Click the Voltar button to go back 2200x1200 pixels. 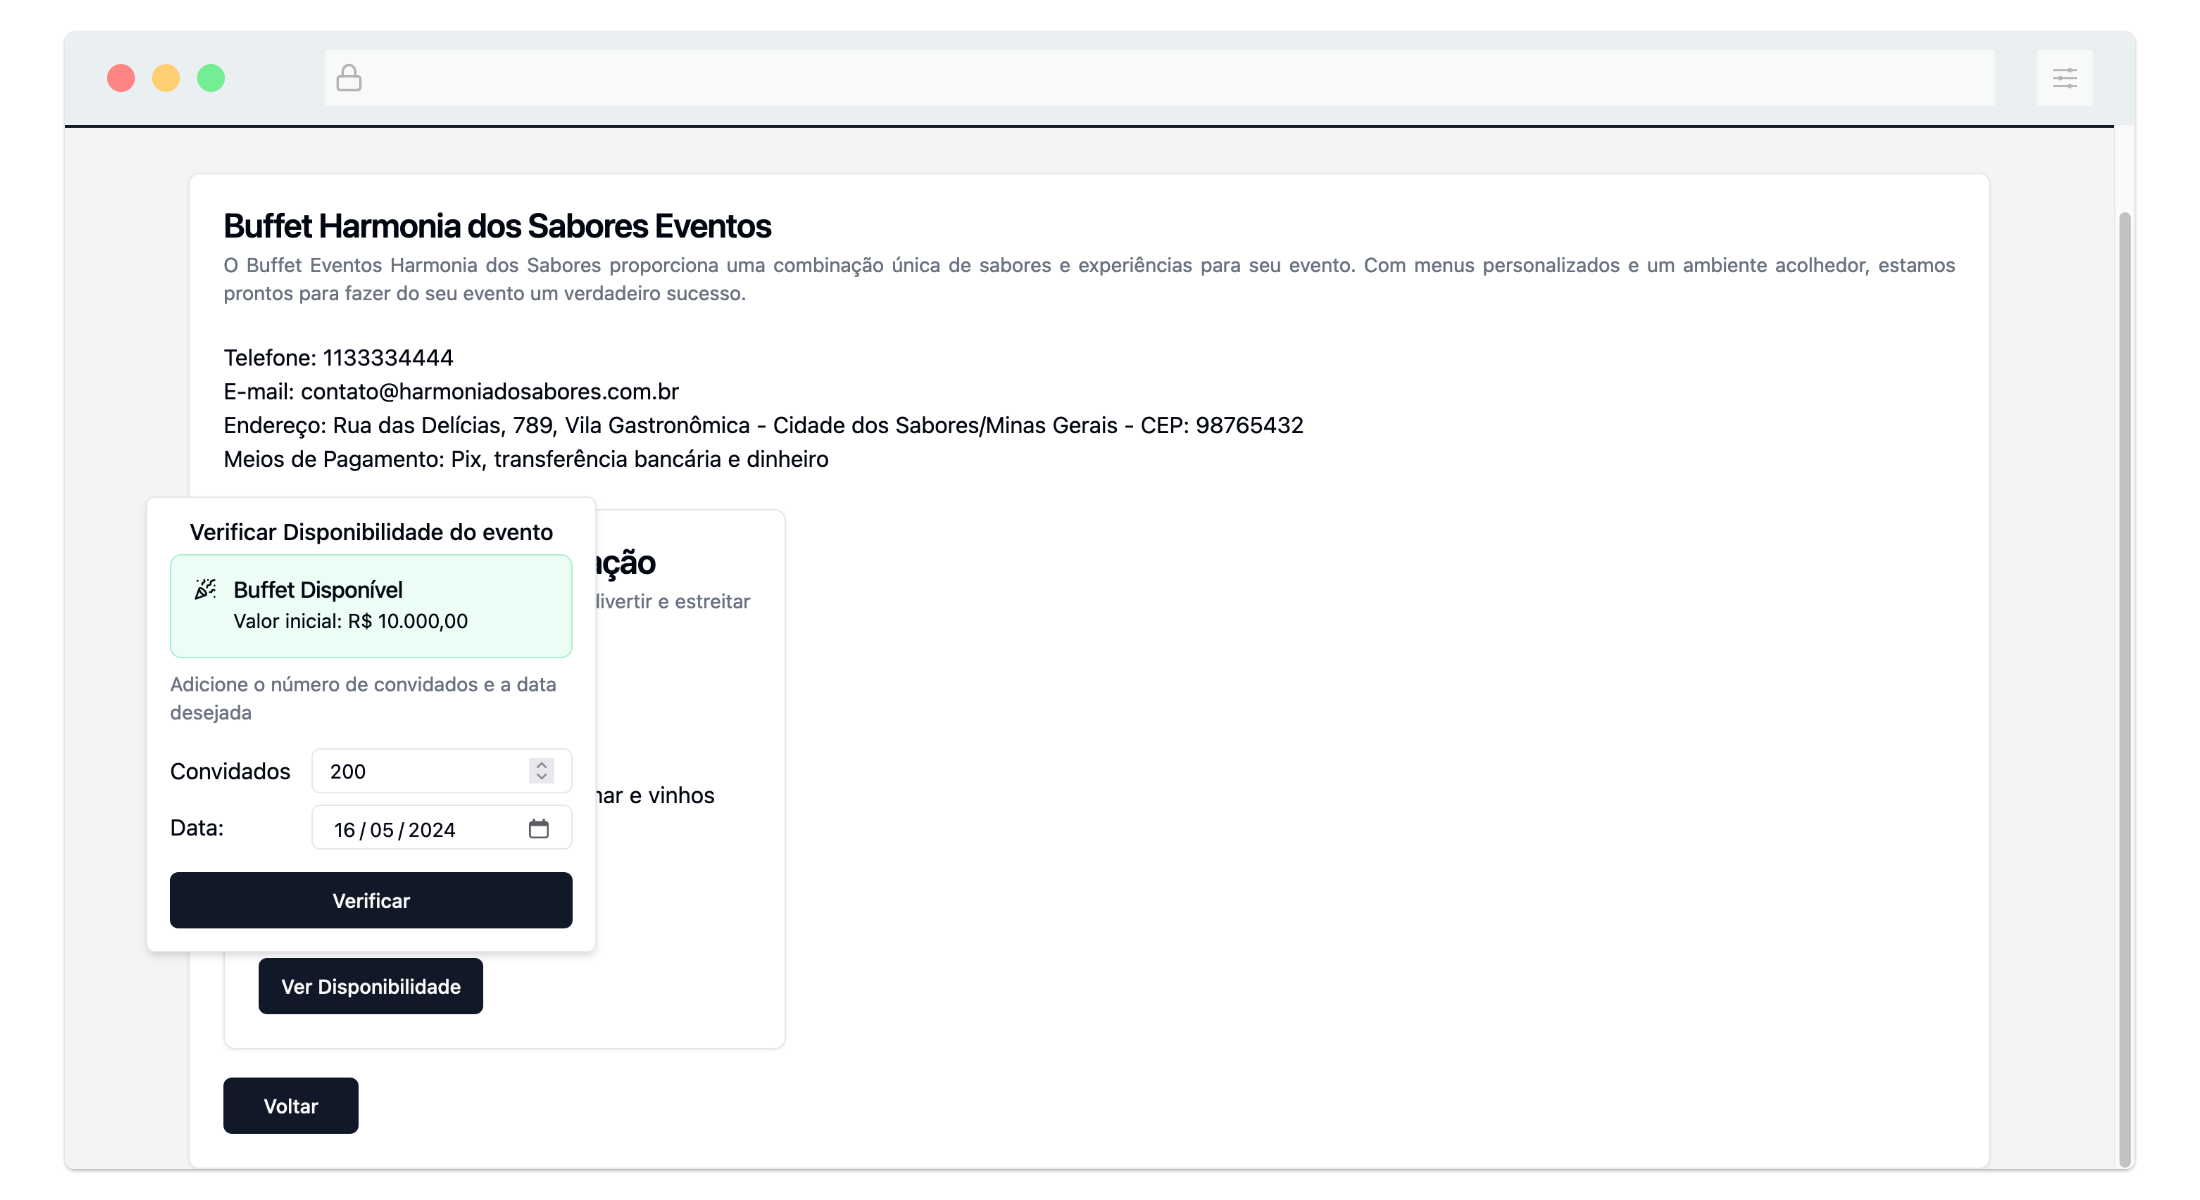pos(290,1105)
